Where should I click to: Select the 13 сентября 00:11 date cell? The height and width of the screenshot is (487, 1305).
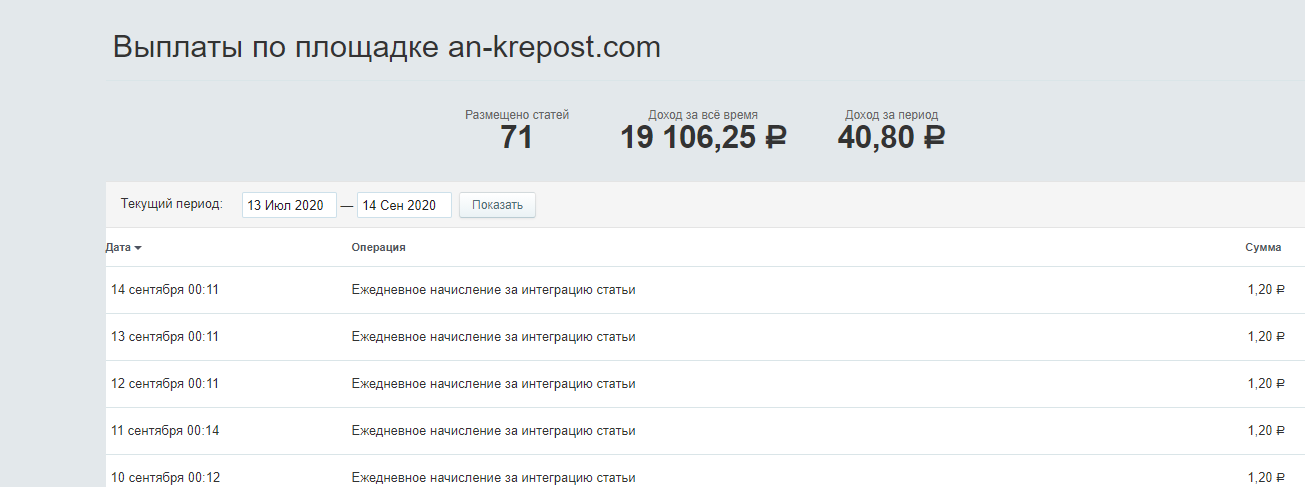tap(165, 337)
